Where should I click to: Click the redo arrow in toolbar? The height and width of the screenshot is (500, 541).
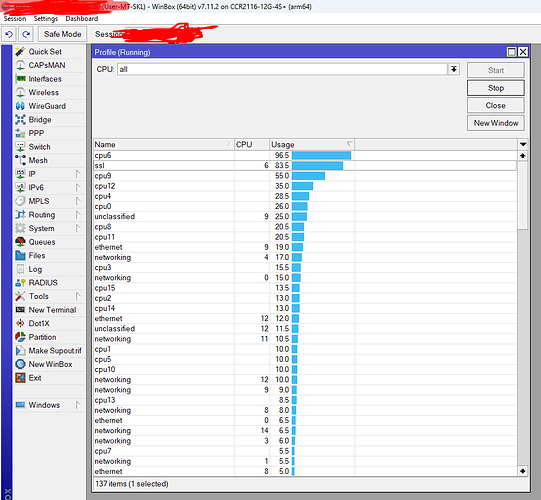(x=26, y=34)
